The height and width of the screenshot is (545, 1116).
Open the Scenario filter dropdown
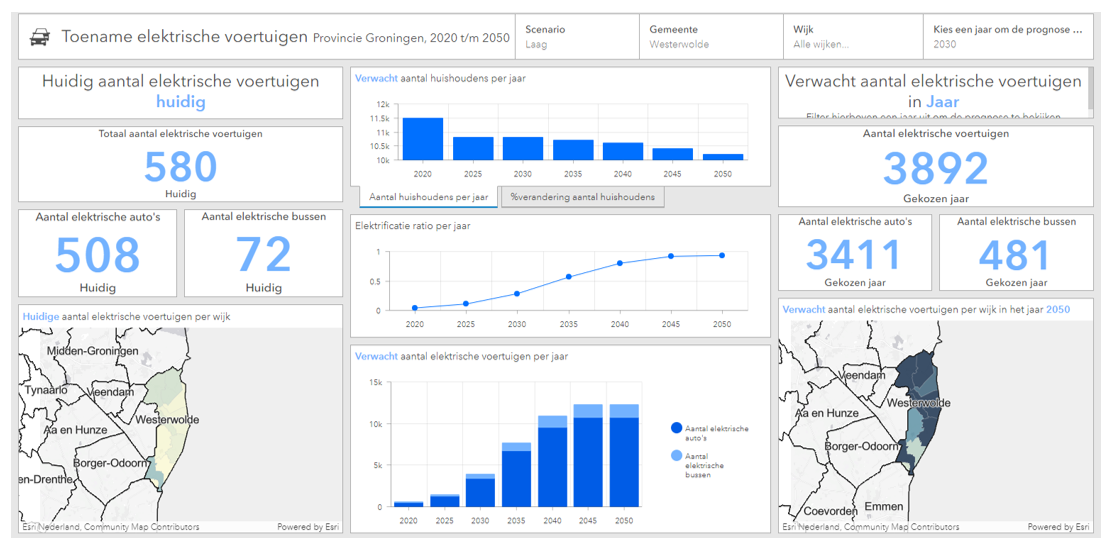point(578,37)
